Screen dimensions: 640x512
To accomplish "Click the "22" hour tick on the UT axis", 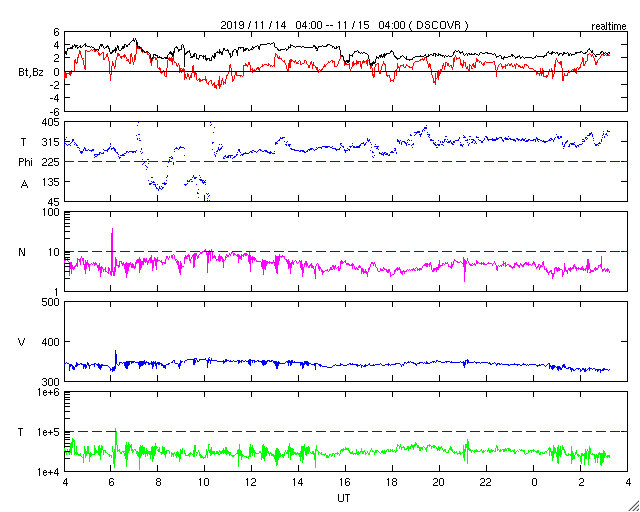I will point(486,484).
